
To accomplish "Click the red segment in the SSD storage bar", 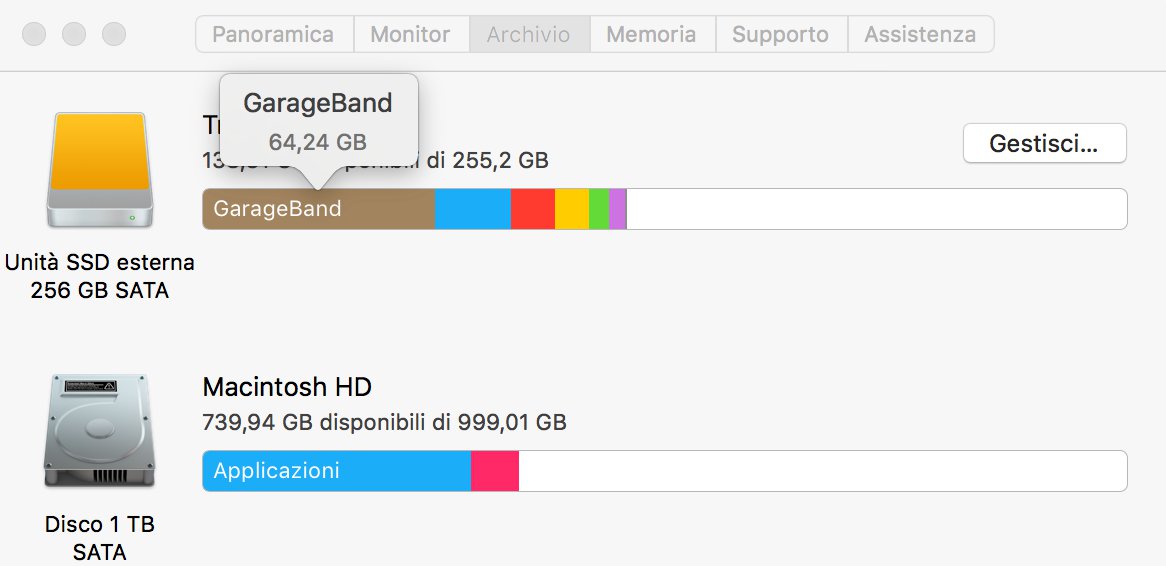I will [532, 209].
